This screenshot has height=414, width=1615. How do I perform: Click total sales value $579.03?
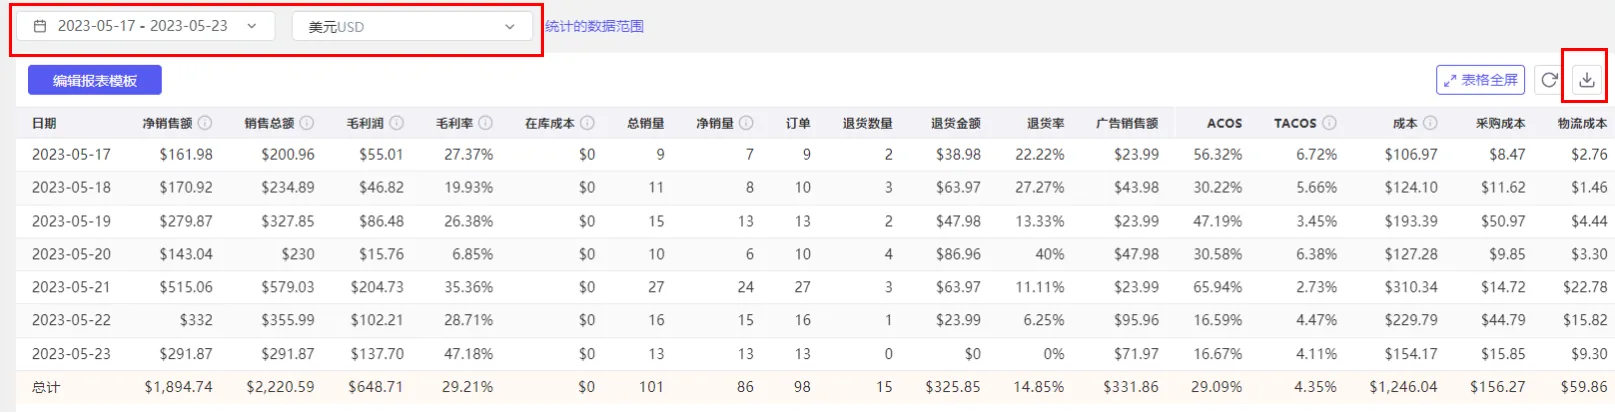(288, 287)
